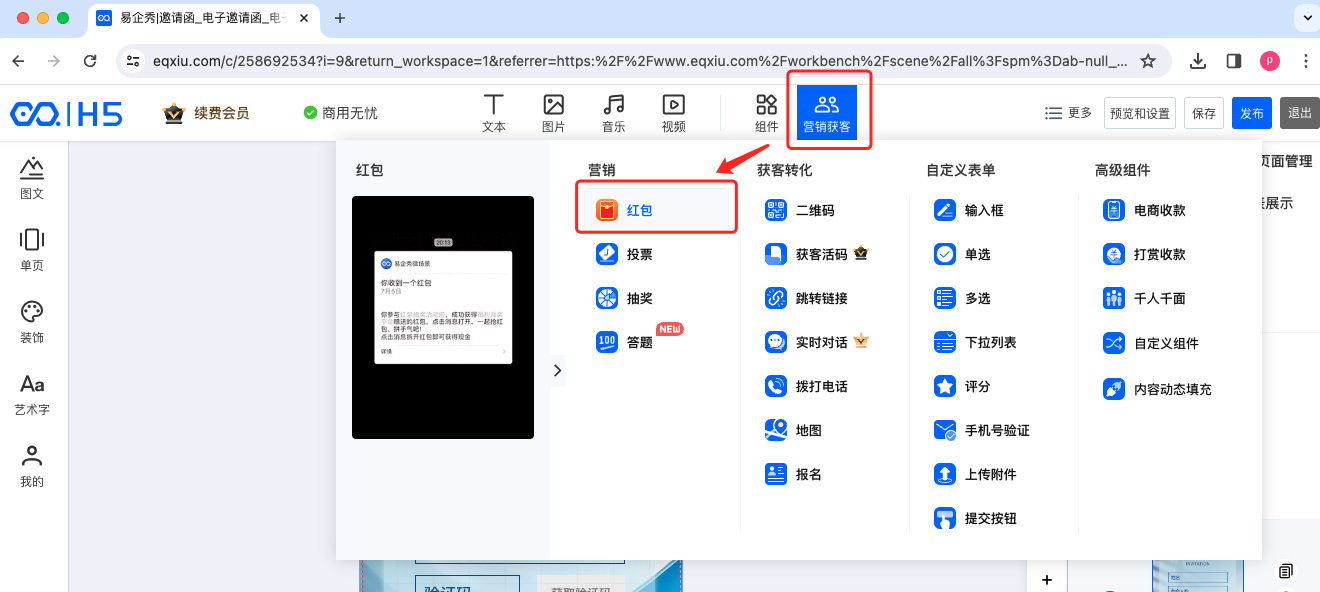Open the 视频 video tool
This screenshot has width=1320, height=592.
(x=673, y=113)
